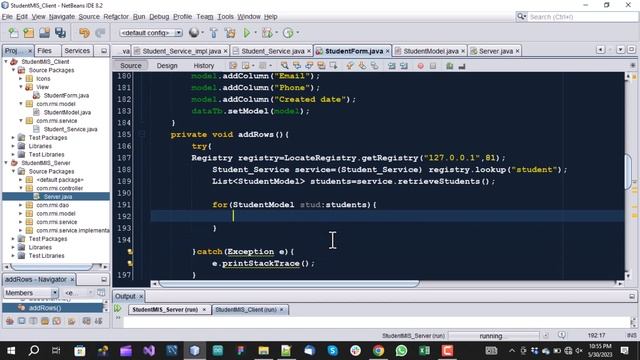The width and height of the screenshot is (640, 360).
Task: Click the Save All toolbar icon
Action: click(60, 33)
